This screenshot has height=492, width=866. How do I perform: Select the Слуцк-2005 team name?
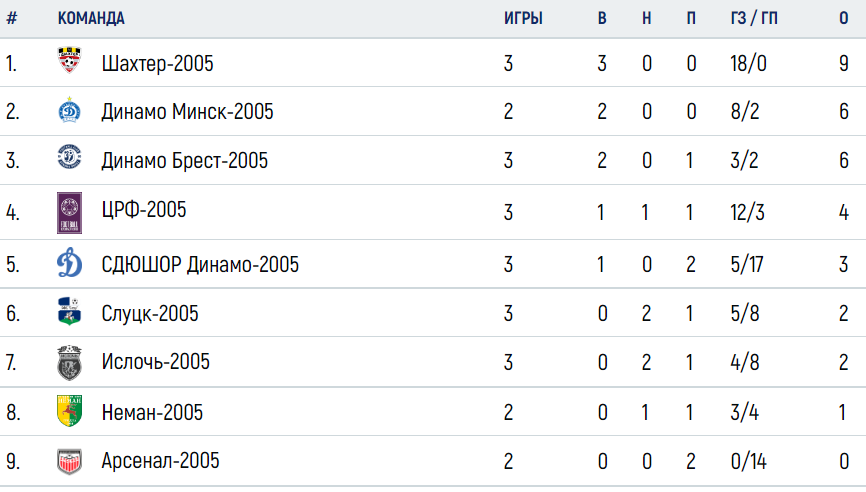click(150, 314)
